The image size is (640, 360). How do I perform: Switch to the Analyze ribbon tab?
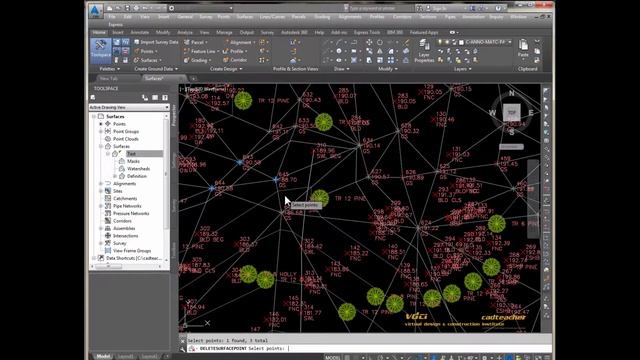pyautogui.click(x=185, y=32)
